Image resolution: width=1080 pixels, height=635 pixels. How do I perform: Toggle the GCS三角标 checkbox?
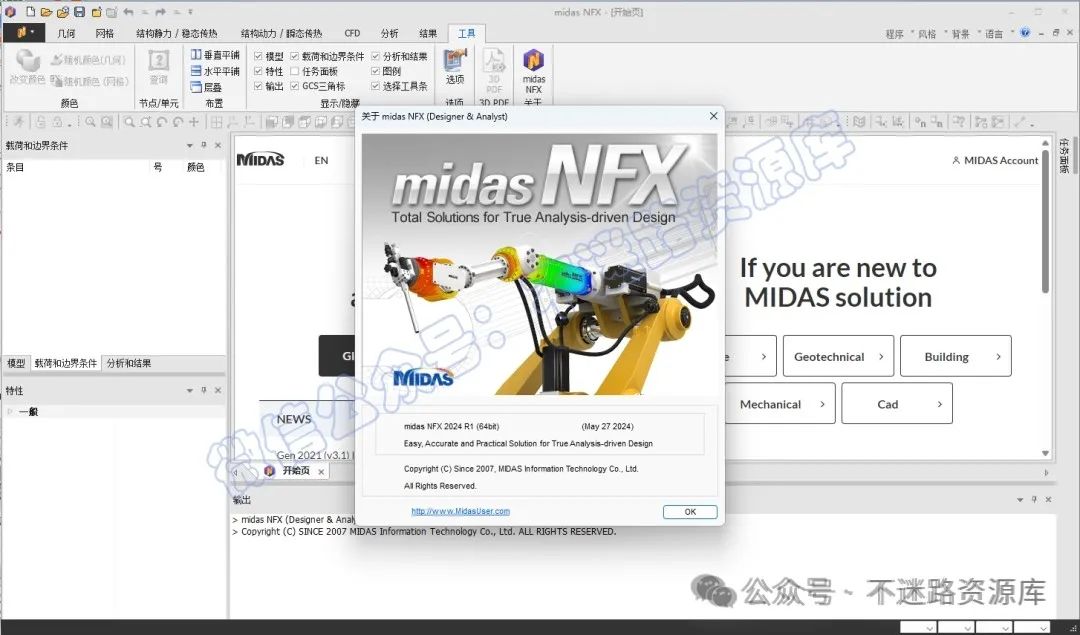(295, 86)
